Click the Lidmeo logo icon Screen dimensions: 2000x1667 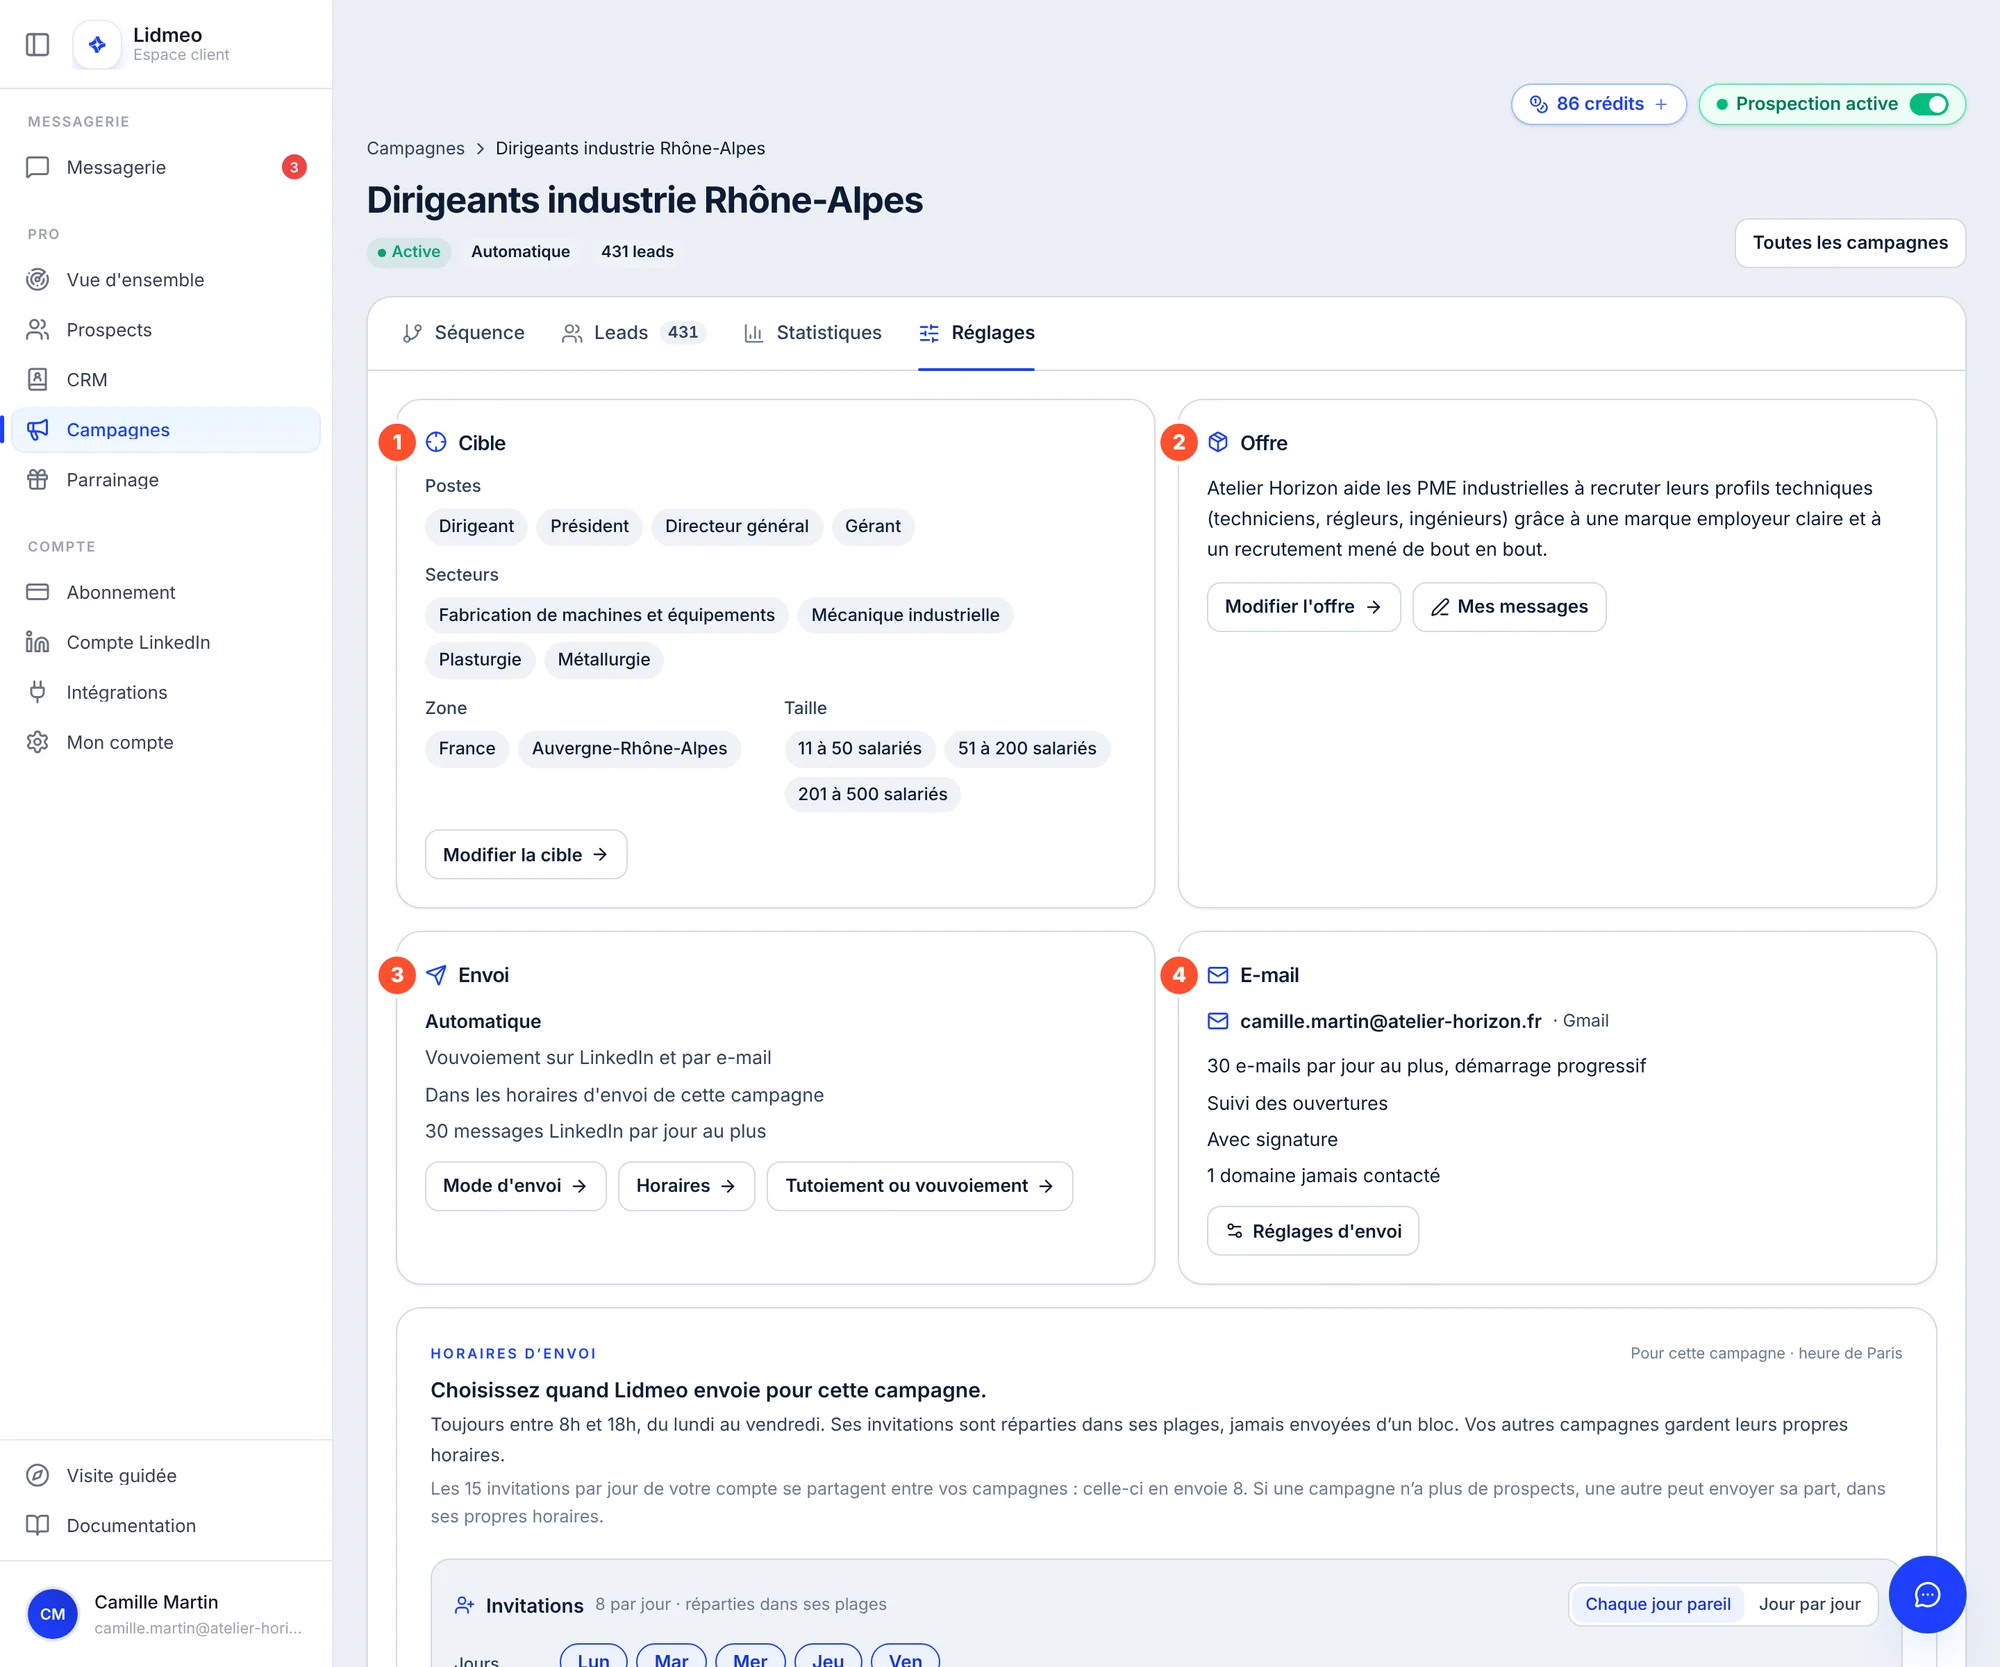tap(97, 45)
